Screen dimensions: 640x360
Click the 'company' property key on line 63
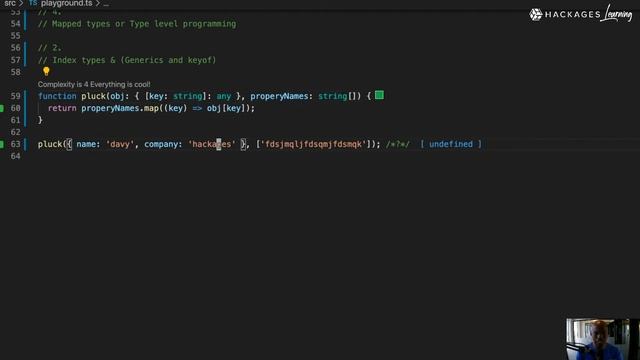click(161, 144)
